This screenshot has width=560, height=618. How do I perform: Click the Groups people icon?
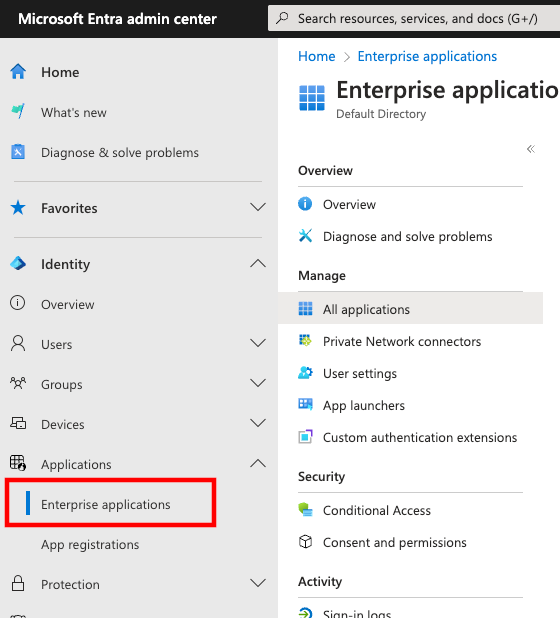pos(18,383)
